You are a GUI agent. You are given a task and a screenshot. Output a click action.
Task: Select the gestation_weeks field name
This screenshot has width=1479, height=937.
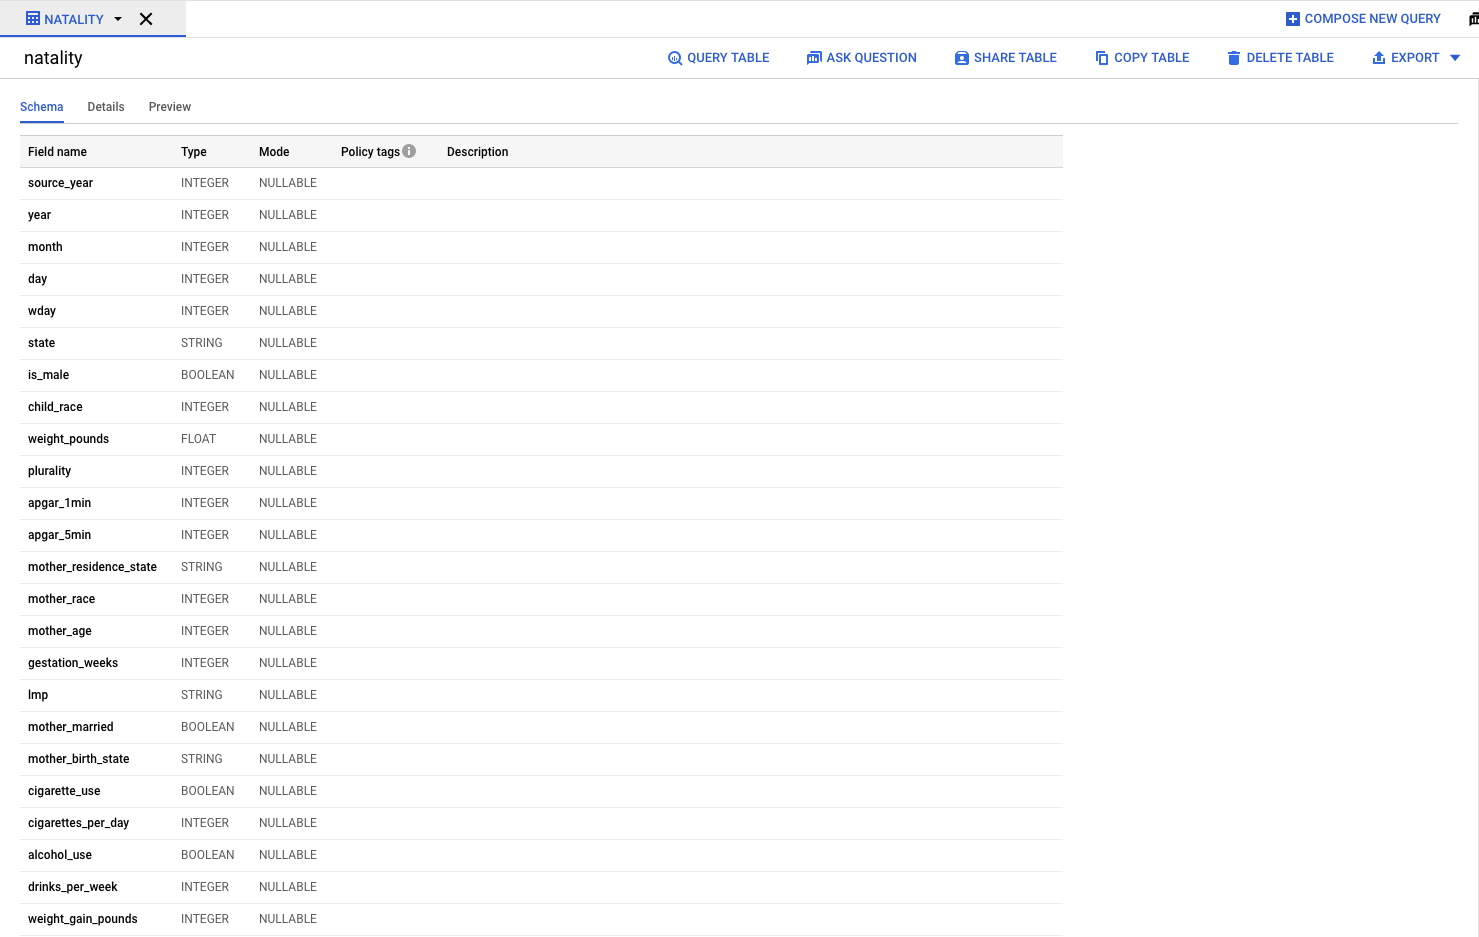click(x=73, y=663)
